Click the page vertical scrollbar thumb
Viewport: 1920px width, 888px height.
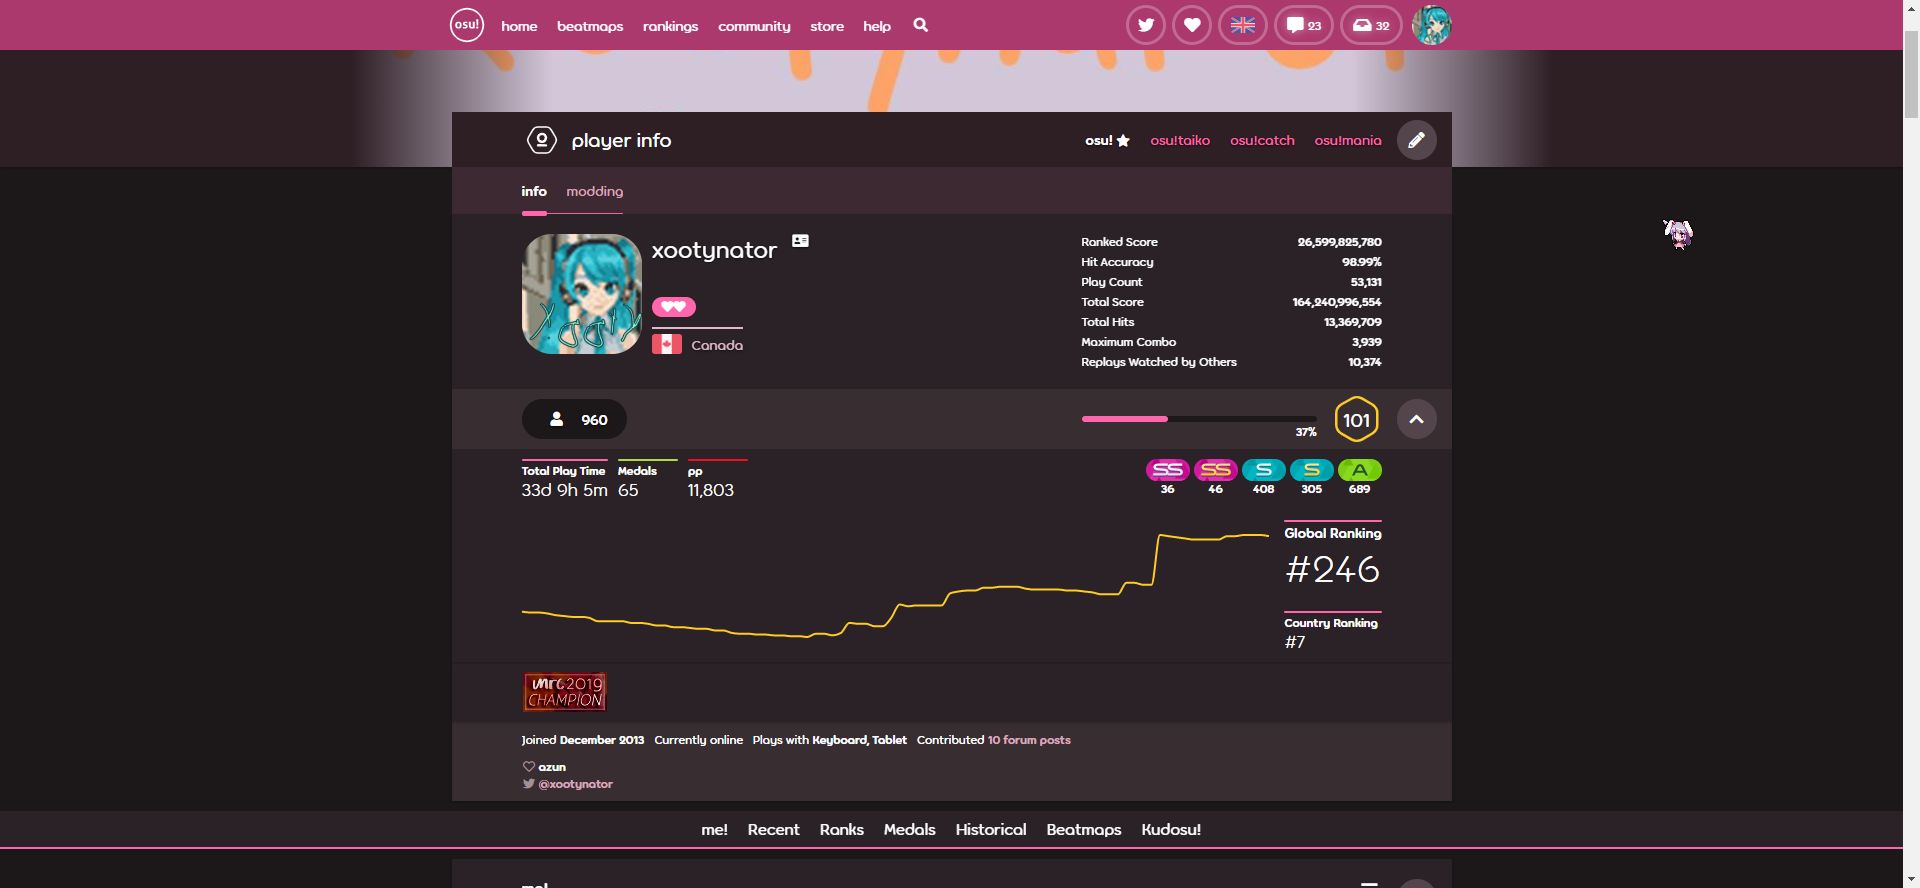pyautogui.click(x=1911, y=75)
